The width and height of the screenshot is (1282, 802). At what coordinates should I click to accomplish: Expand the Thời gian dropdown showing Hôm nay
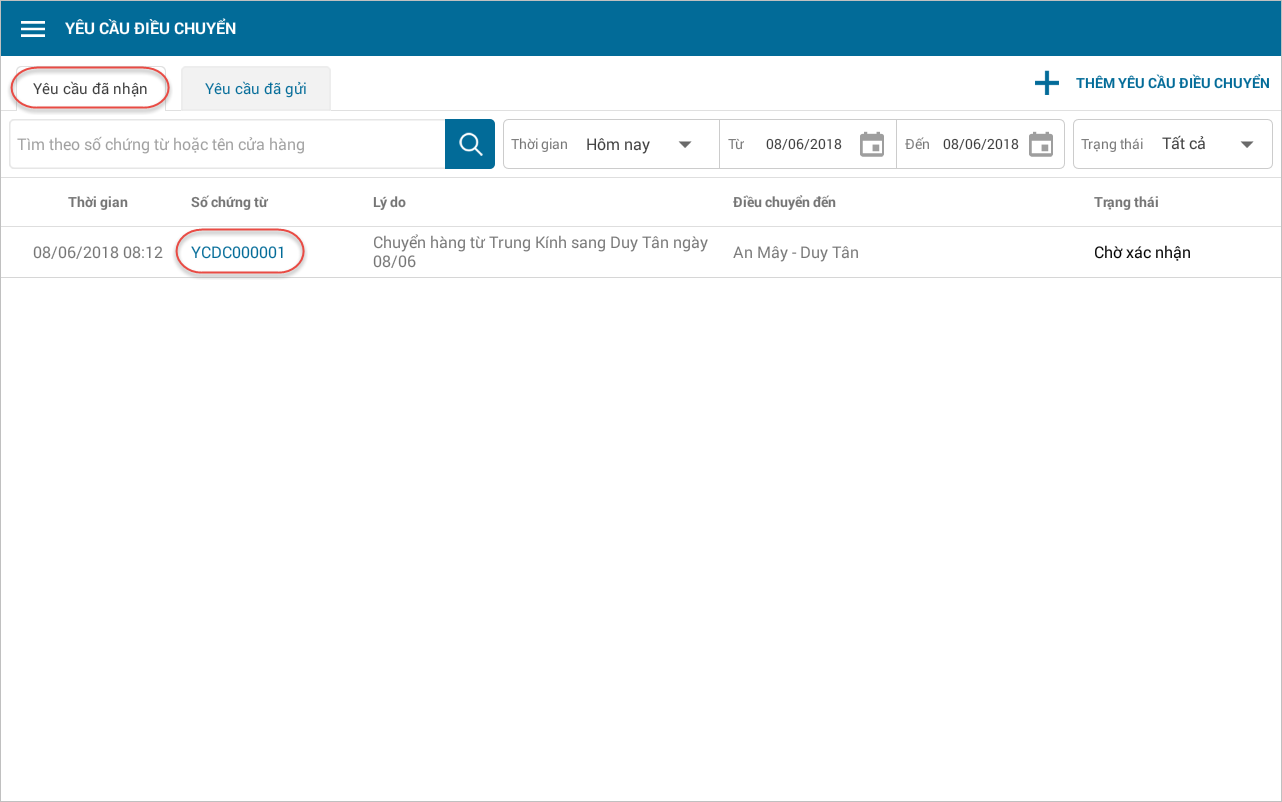(685, 144)
